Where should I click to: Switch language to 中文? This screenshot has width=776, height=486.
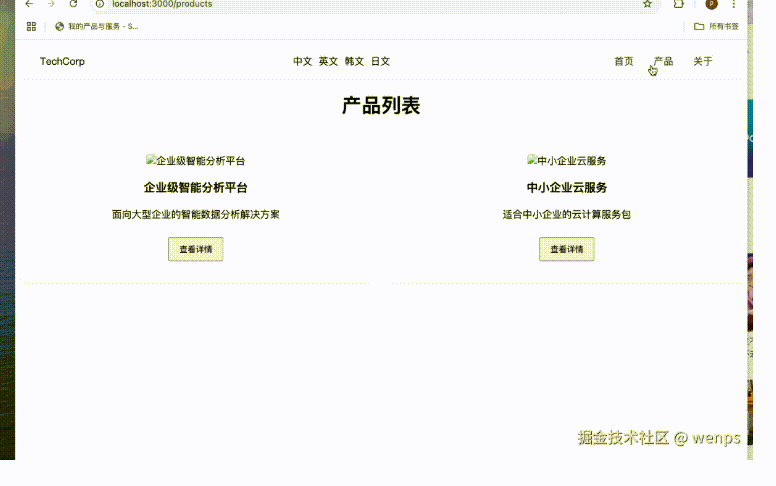[x=302, y=61]
